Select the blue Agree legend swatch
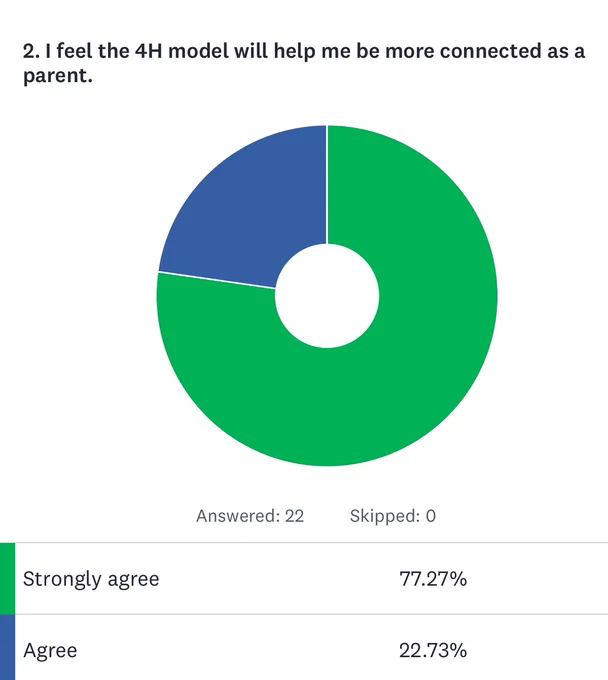608x680 pixels. tap(7, 647)
